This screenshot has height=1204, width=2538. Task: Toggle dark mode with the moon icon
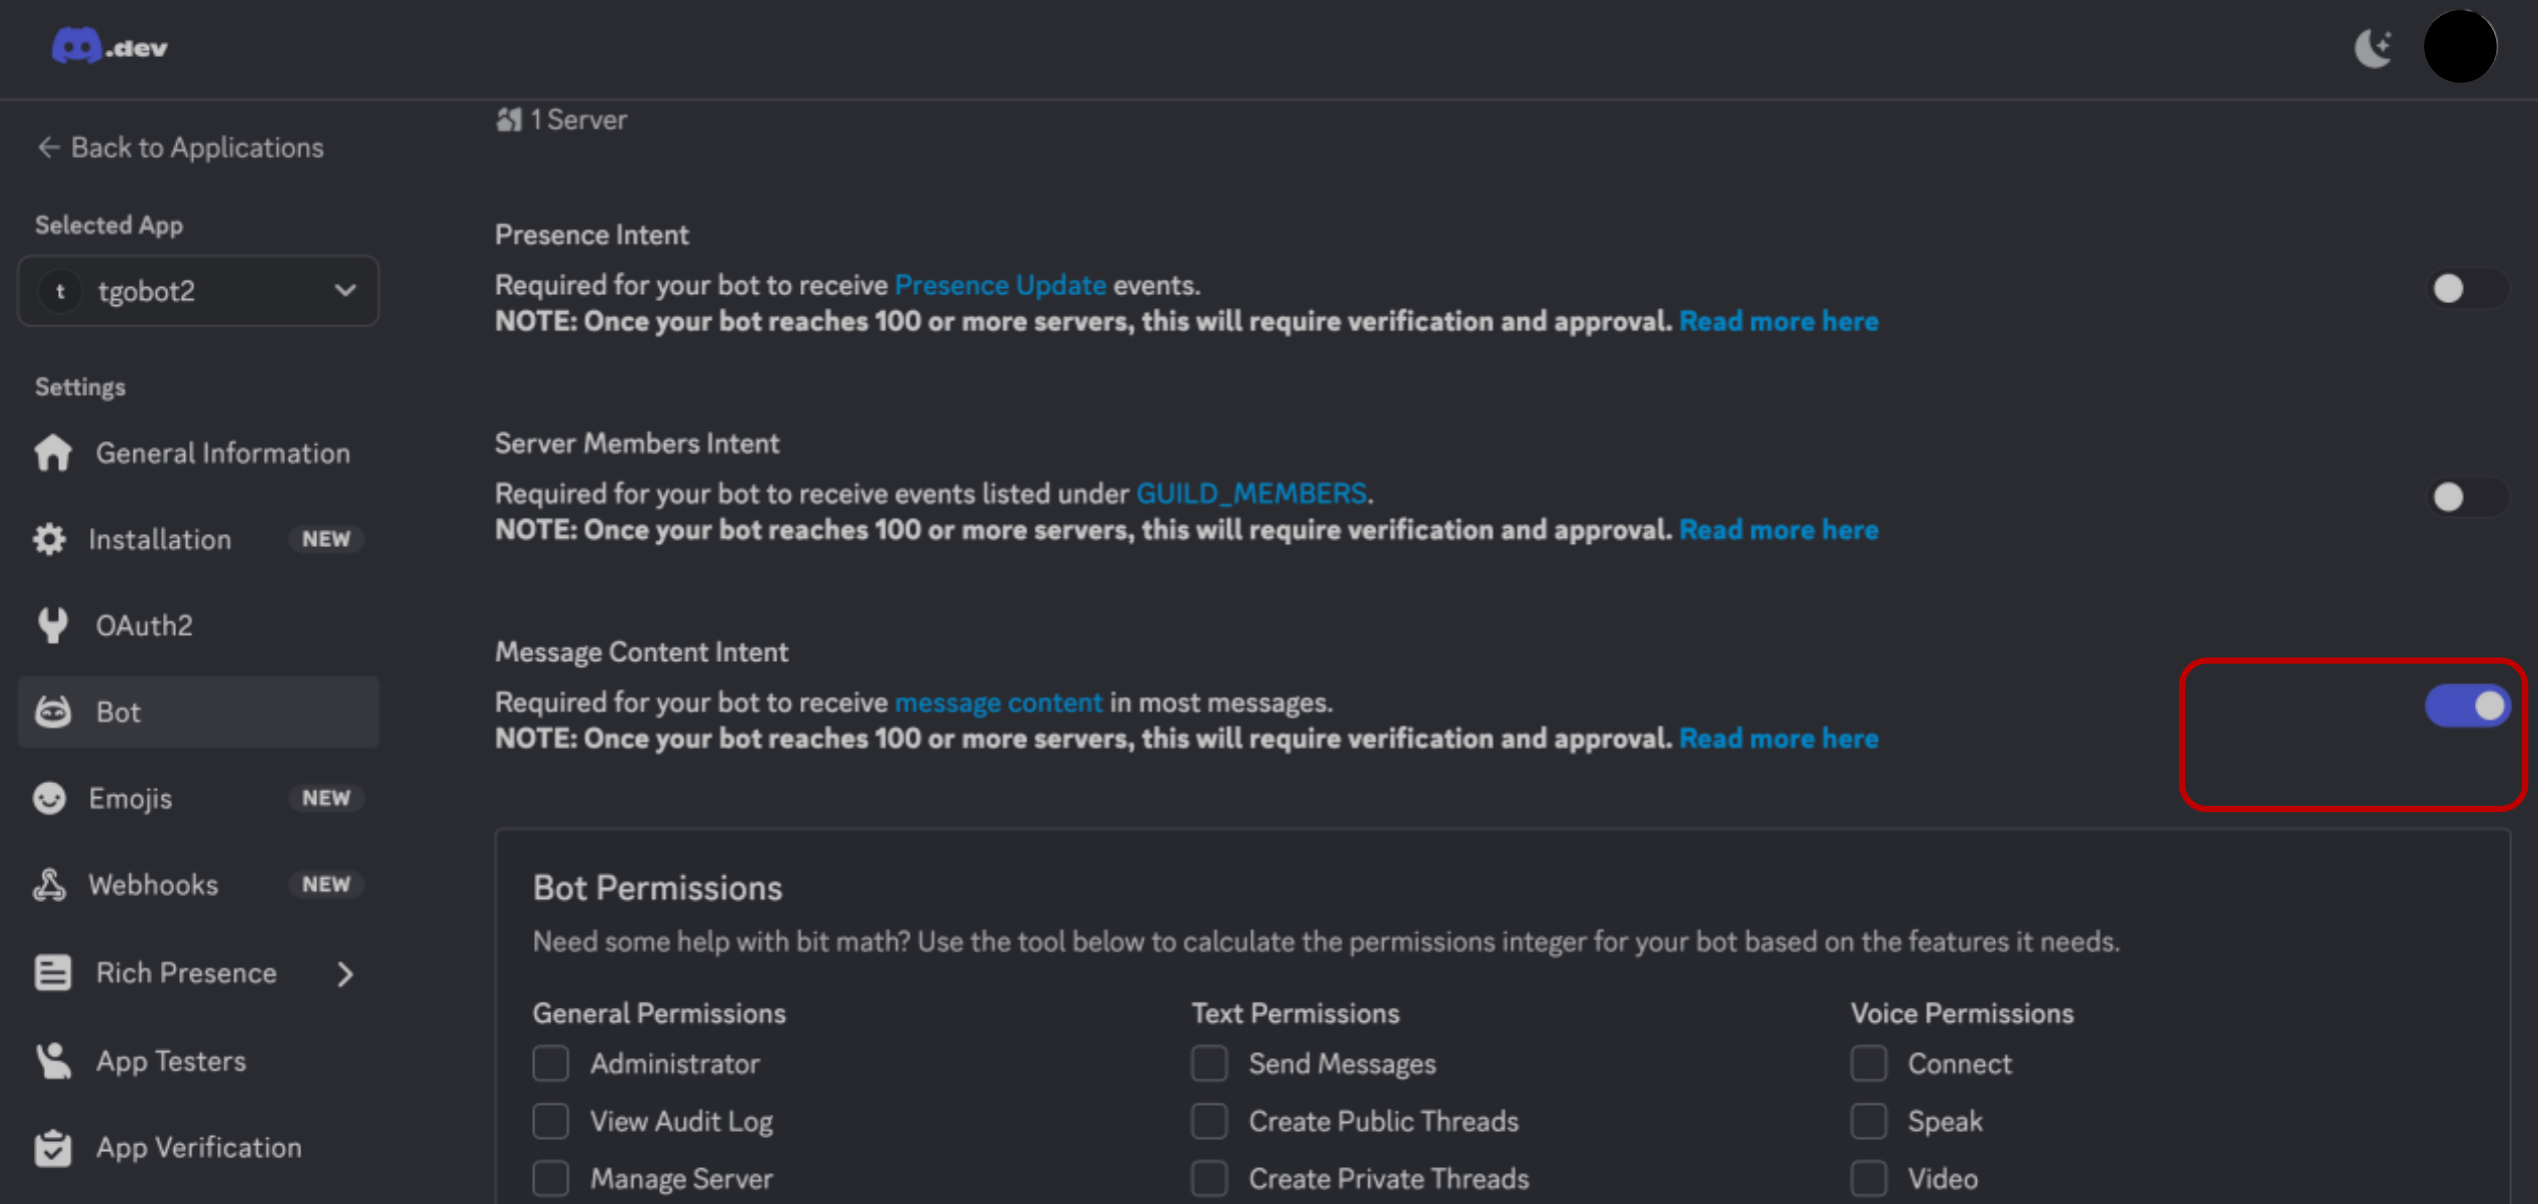click(2375, 46)
